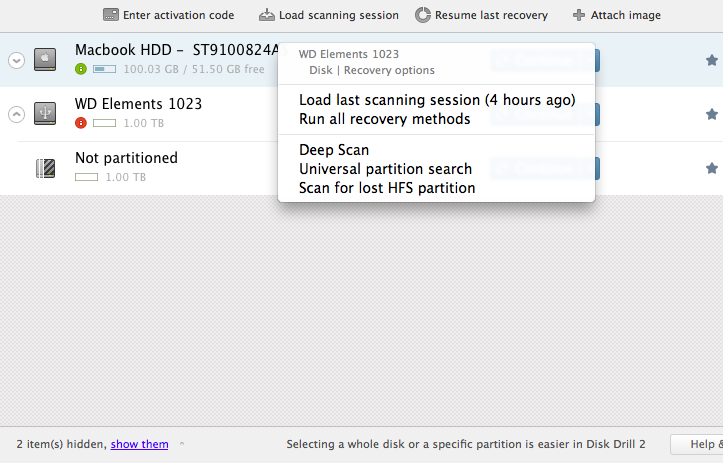
Task: Select Scan for lost HFS partition
Action: 387,188
